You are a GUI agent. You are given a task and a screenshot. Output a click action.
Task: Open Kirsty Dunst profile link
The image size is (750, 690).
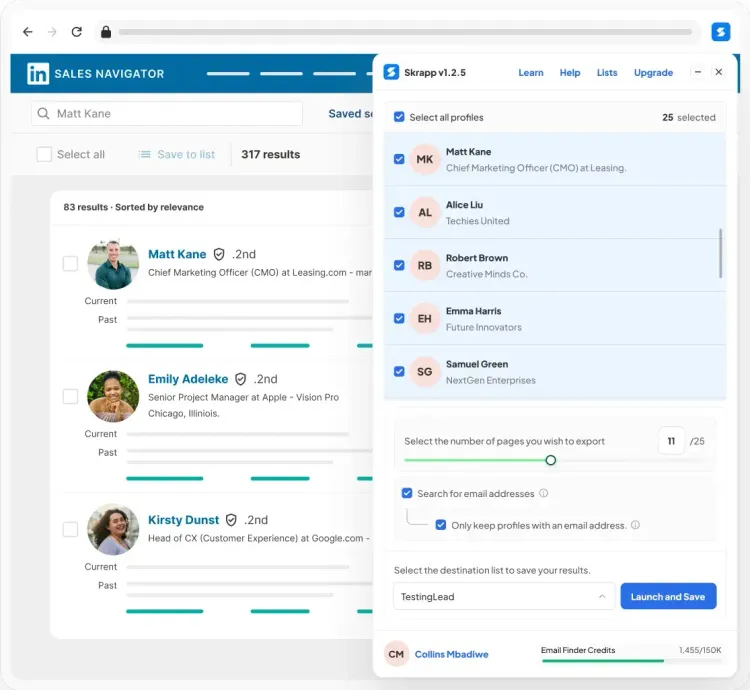click(183, 520)
